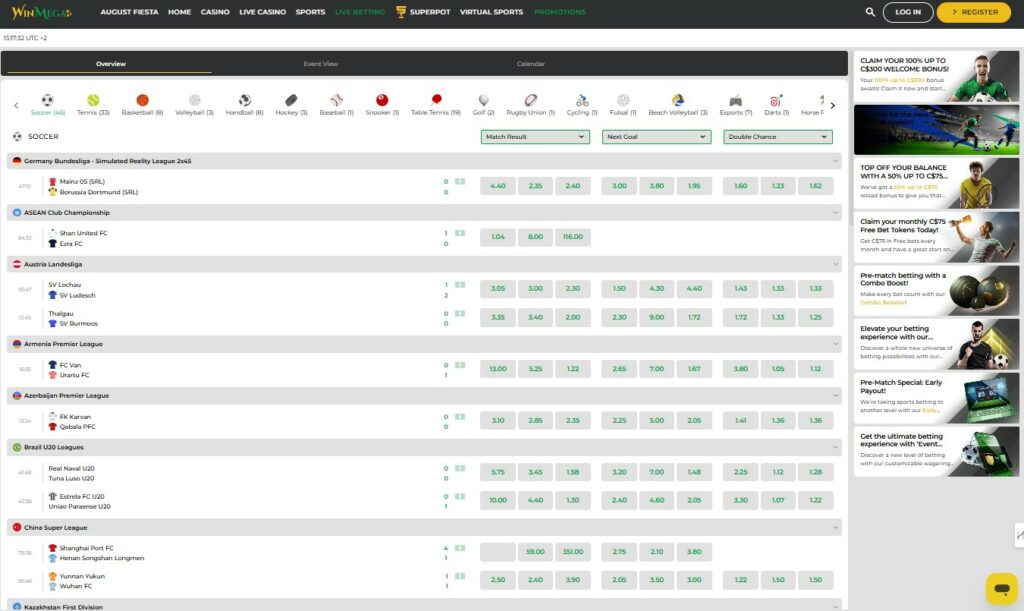Click the Log In button

pyautogui.click(x=908, y=12)
